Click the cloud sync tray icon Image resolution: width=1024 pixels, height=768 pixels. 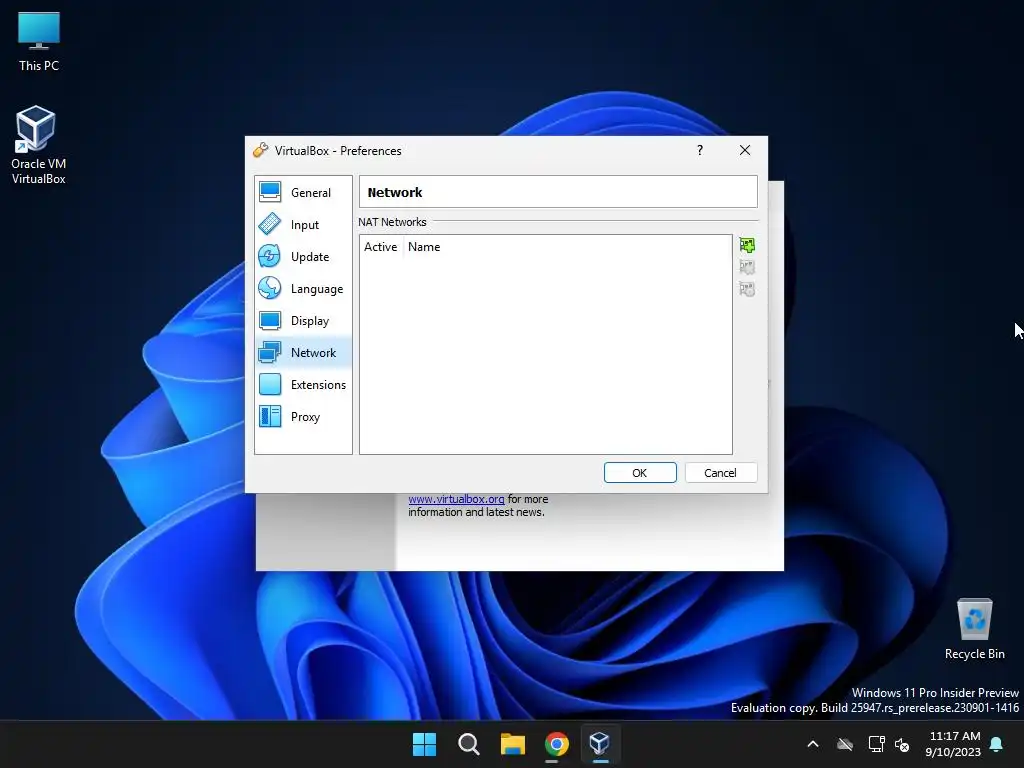click(x=845, y=744)
